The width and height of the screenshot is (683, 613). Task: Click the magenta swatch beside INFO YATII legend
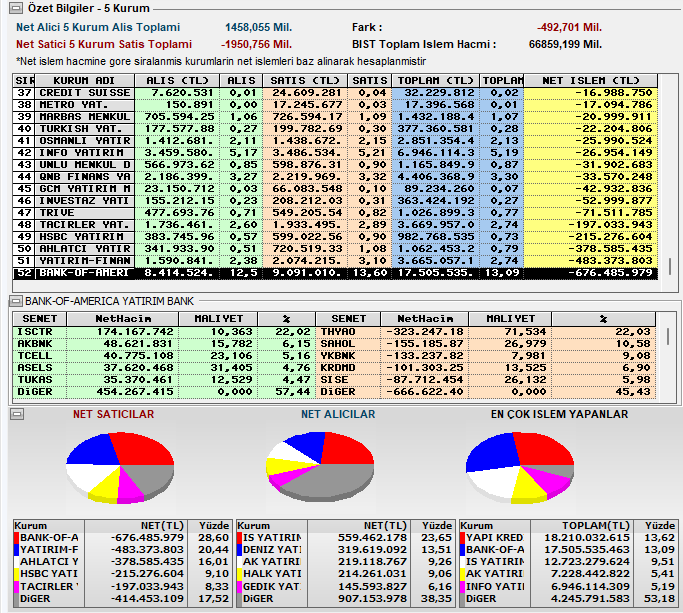(463, 586)
